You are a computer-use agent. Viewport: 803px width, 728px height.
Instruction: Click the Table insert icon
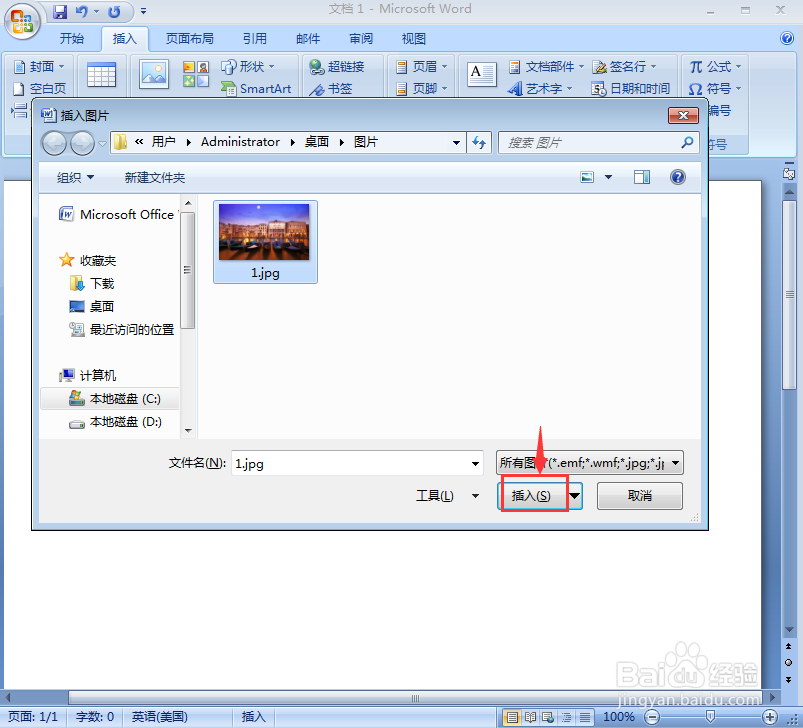coord(101,75)
